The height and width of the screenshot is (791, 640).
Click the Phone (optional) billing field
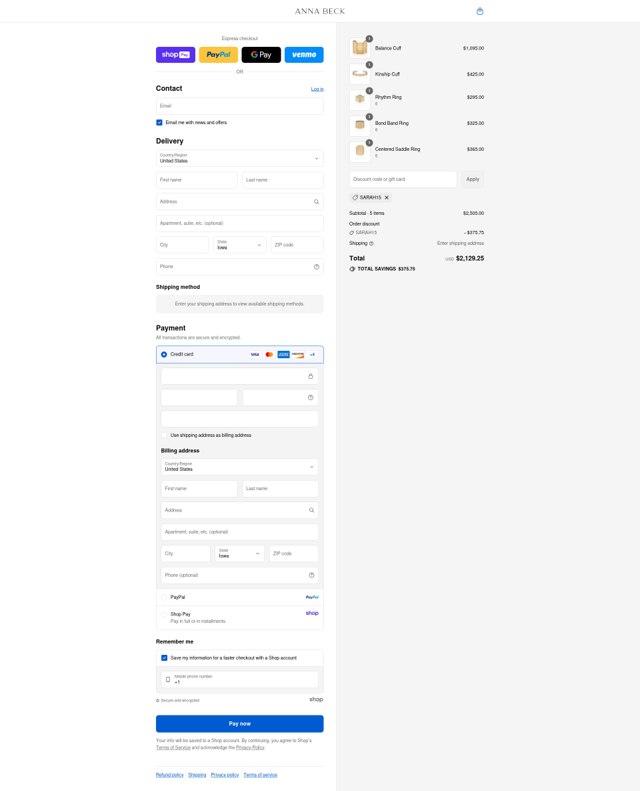point(240,575)
